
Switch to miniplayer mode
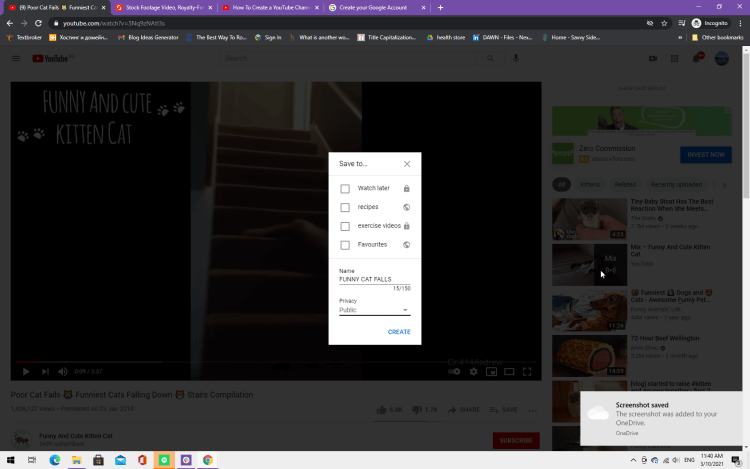(491, 371)
